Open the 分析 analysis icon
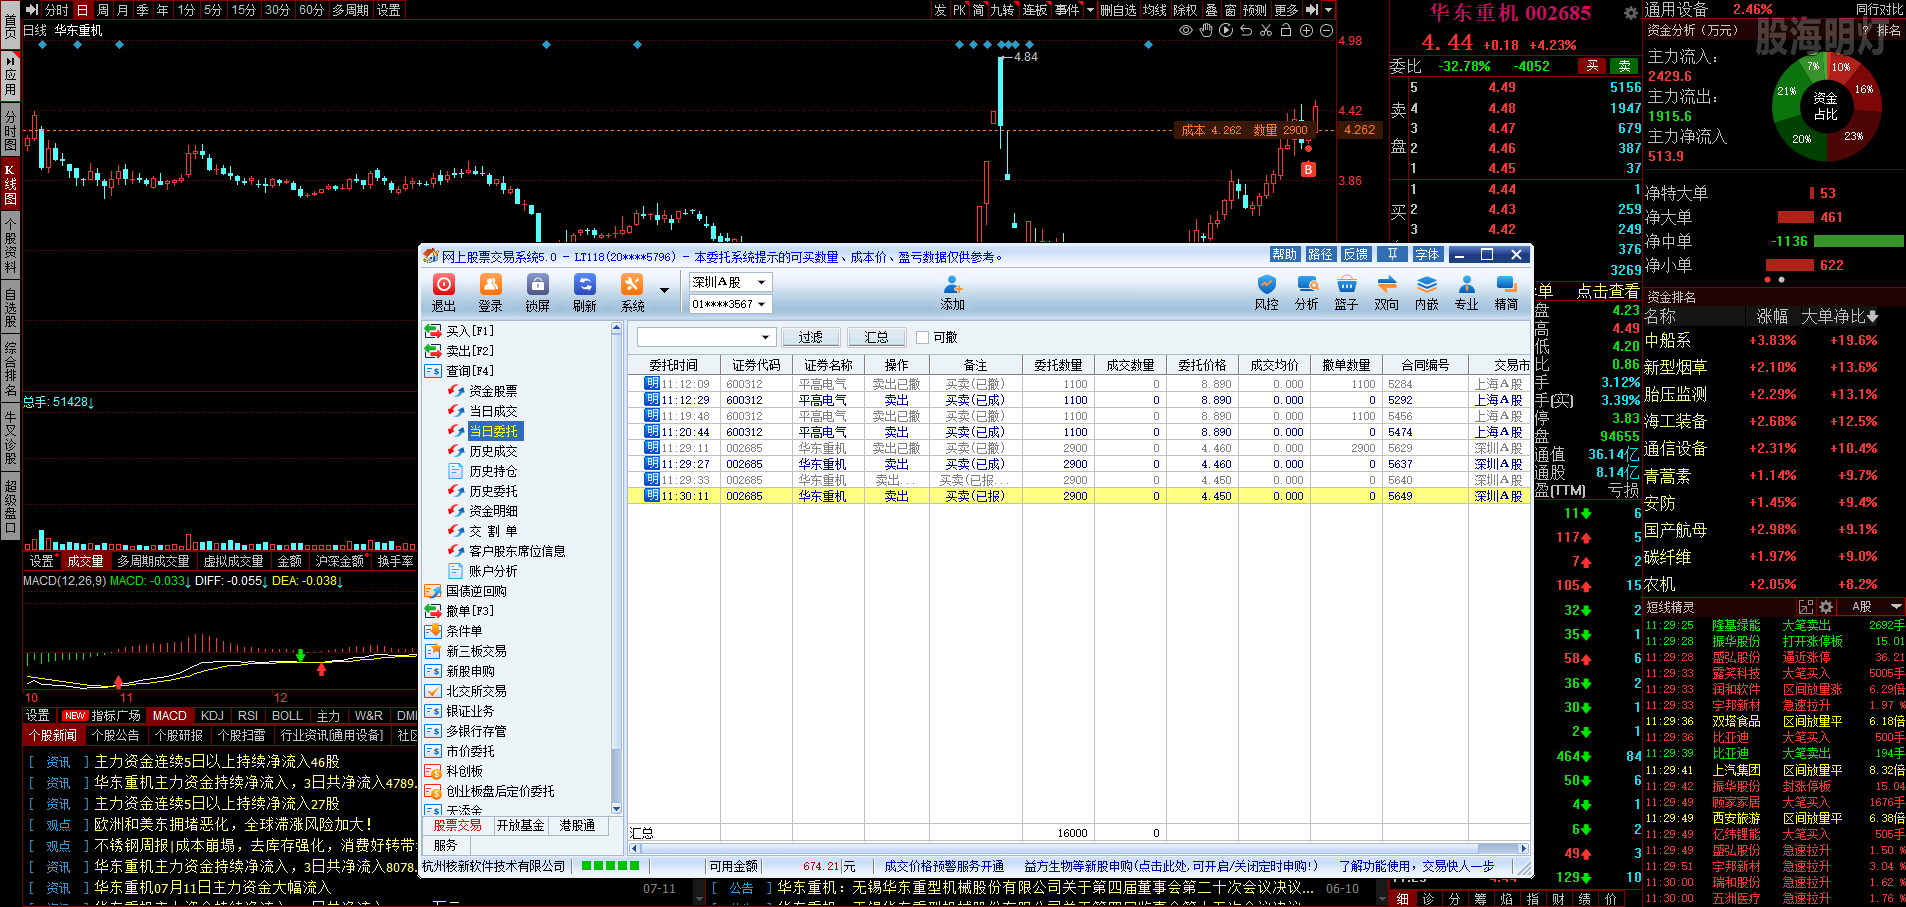 point(1306,292)
